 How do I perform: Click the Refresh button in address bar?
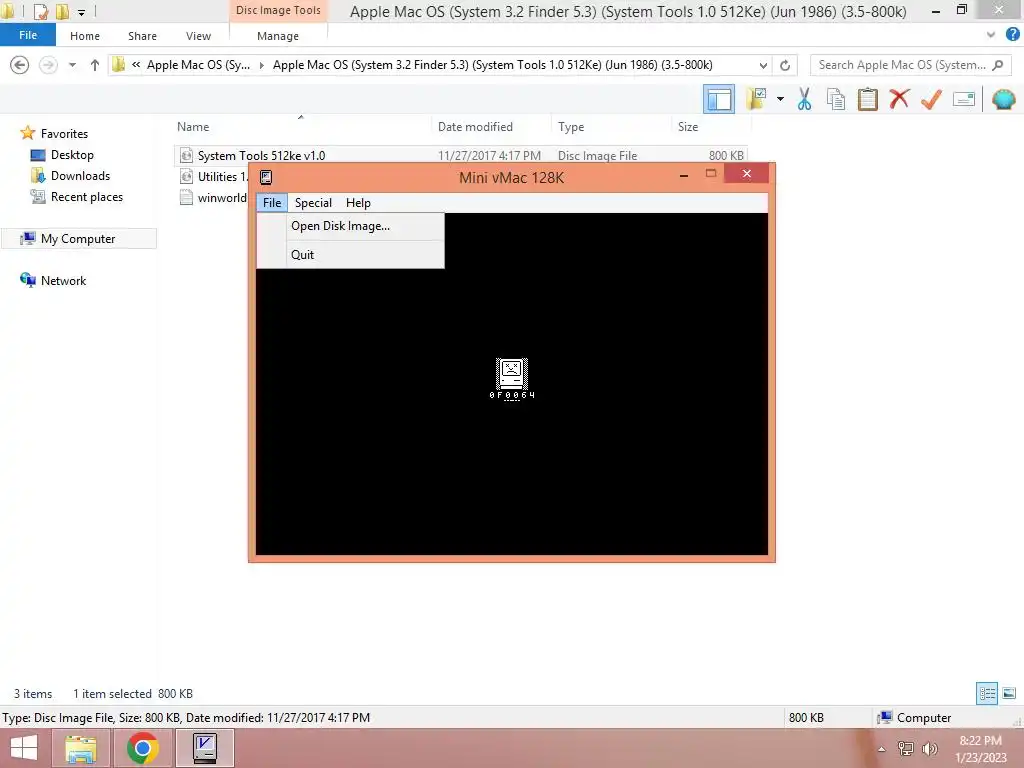(785, 65)
